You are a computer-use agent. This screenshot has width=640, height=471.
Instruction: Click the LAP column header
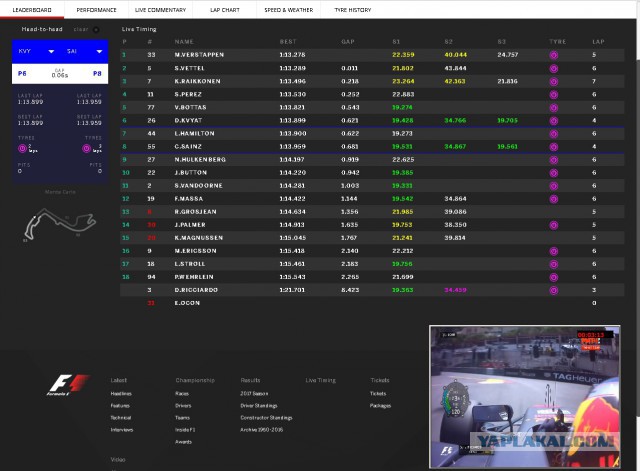click(x=598, y=42)
